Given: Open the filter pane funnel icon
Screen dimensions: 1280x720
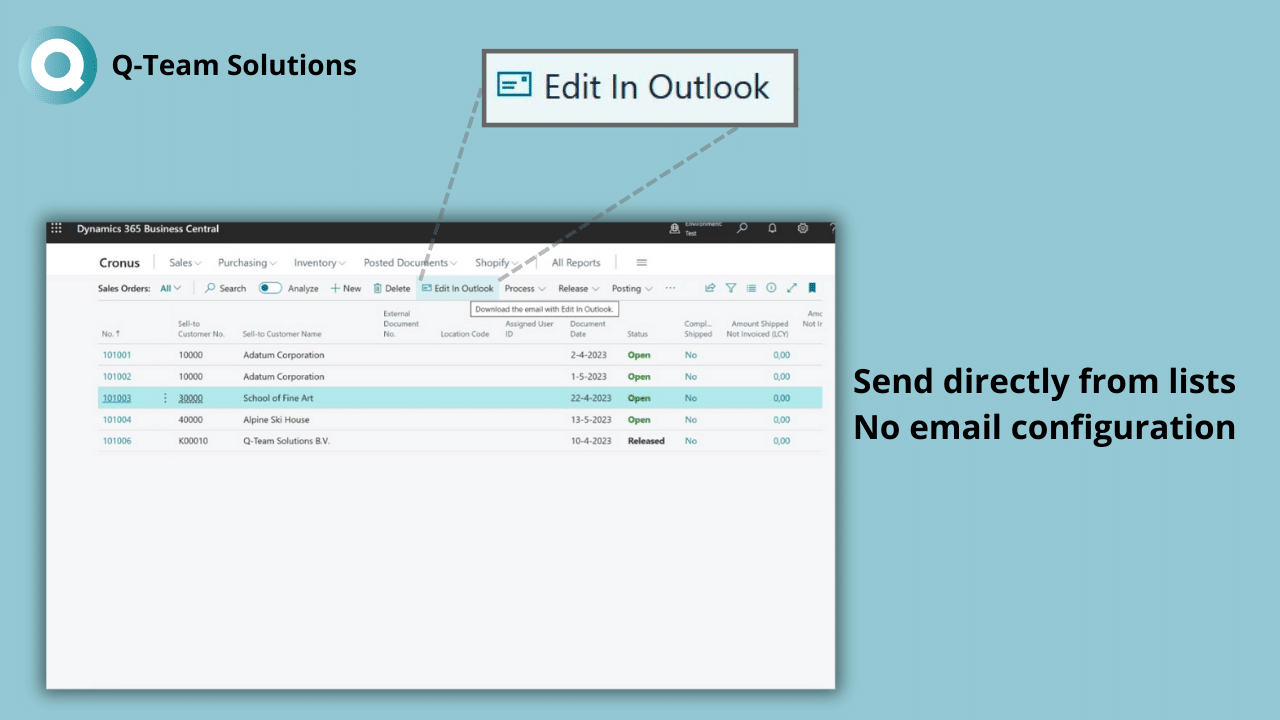Looking at the screenshot, I should 731,288.
